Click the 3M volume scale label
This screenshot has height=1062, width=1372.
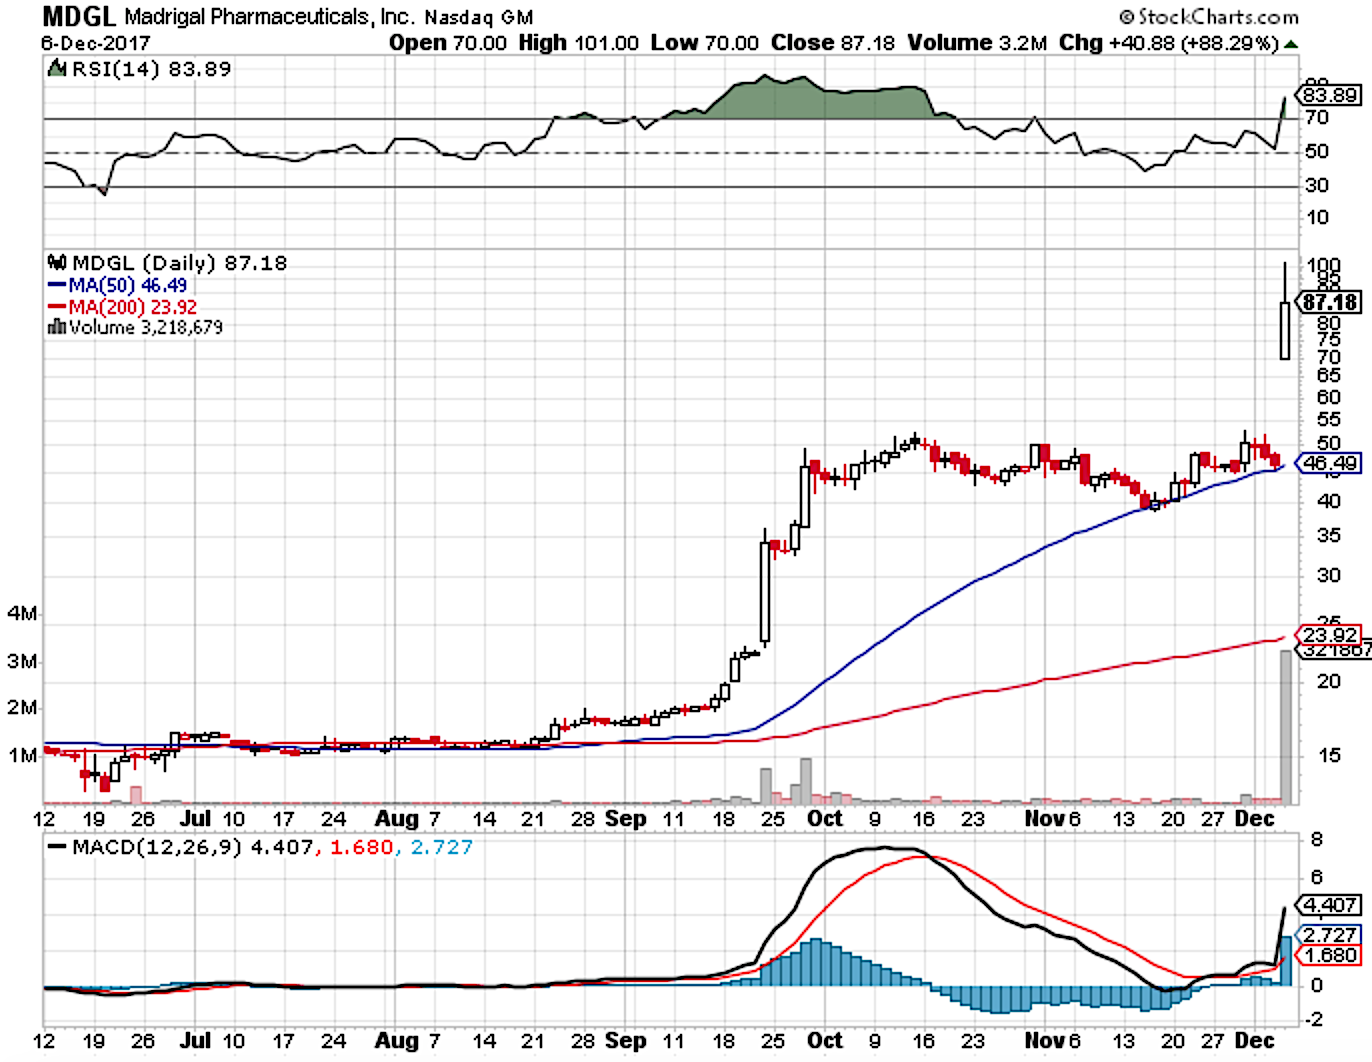23,661
